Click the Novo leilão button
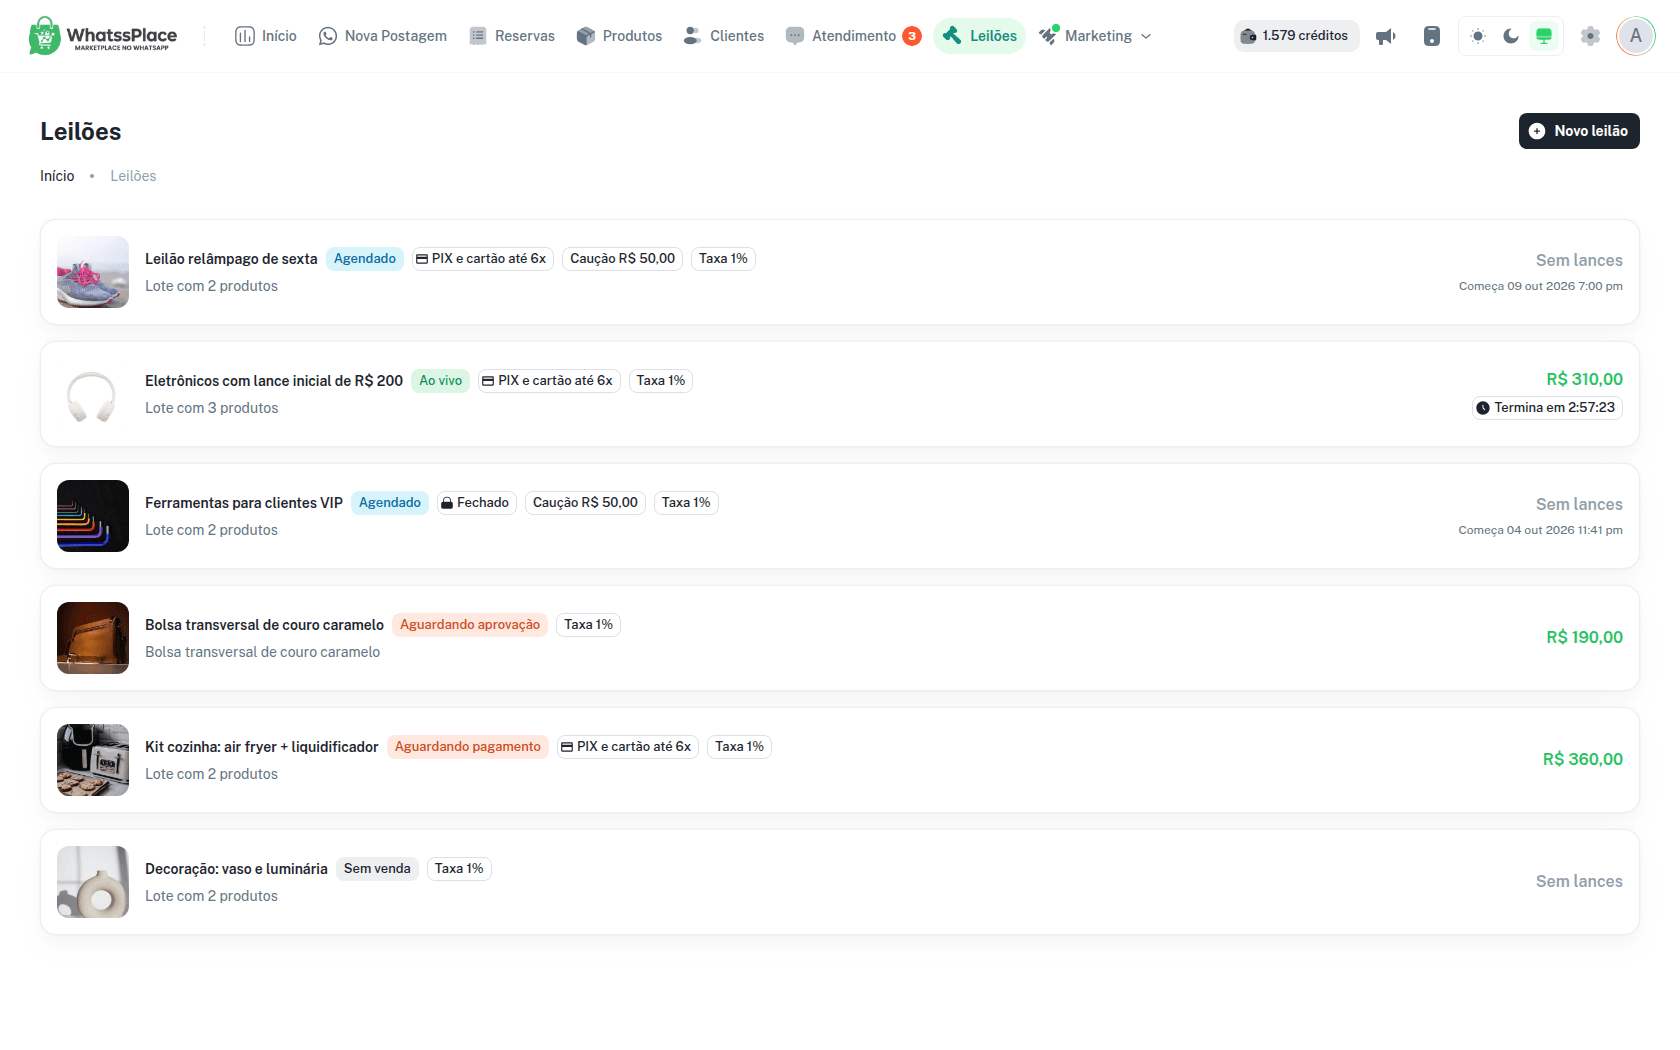The height and width of the screenshot is (1050, 1680). 1579,131
